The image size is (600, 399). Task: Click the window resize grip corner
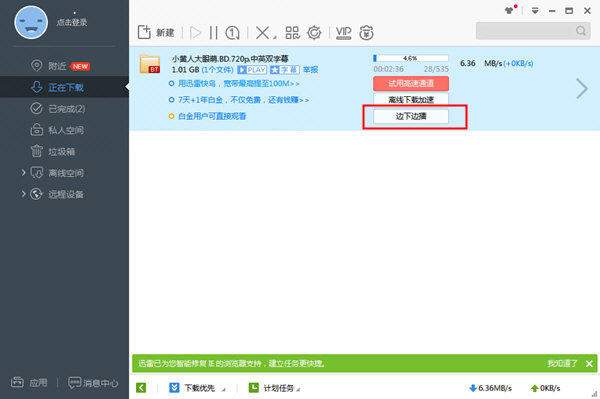[594, 394]
